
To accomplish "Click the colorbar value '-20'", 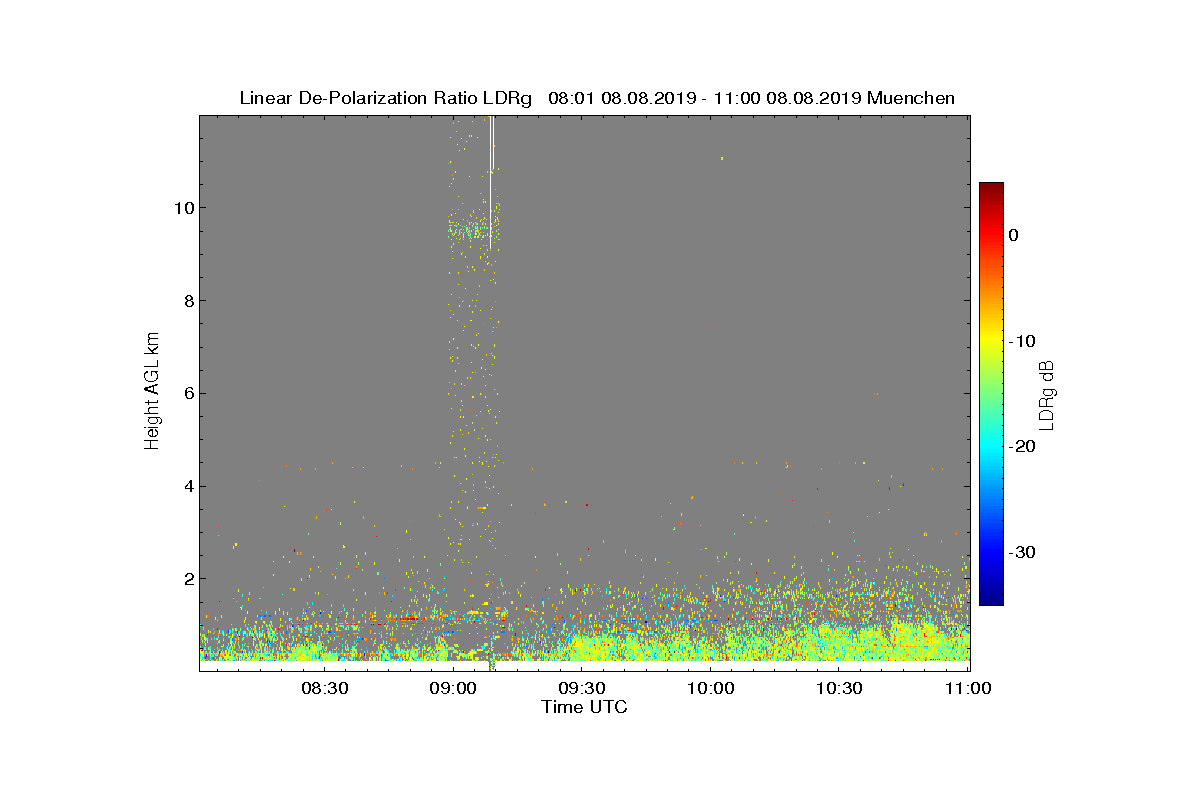I will (x=1022, y=447).
